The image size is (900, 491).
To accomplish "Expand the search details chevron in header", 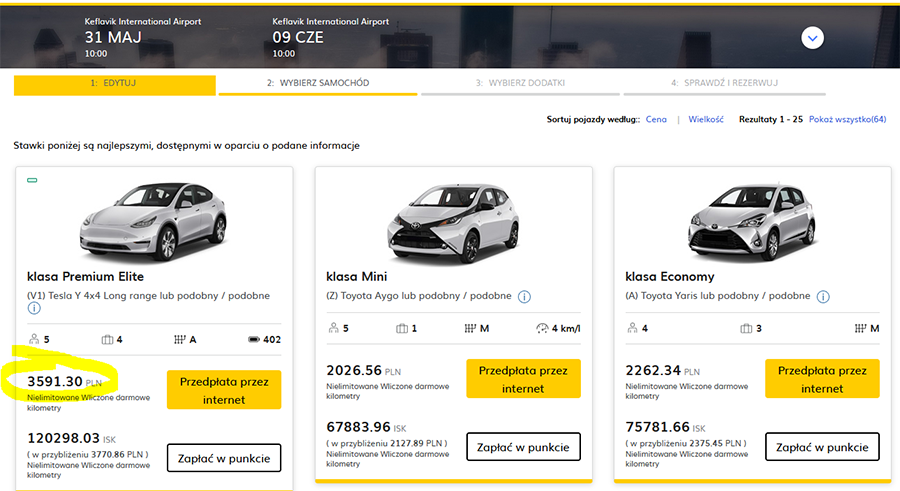I will pyautogui.click(x=812, y=38).
